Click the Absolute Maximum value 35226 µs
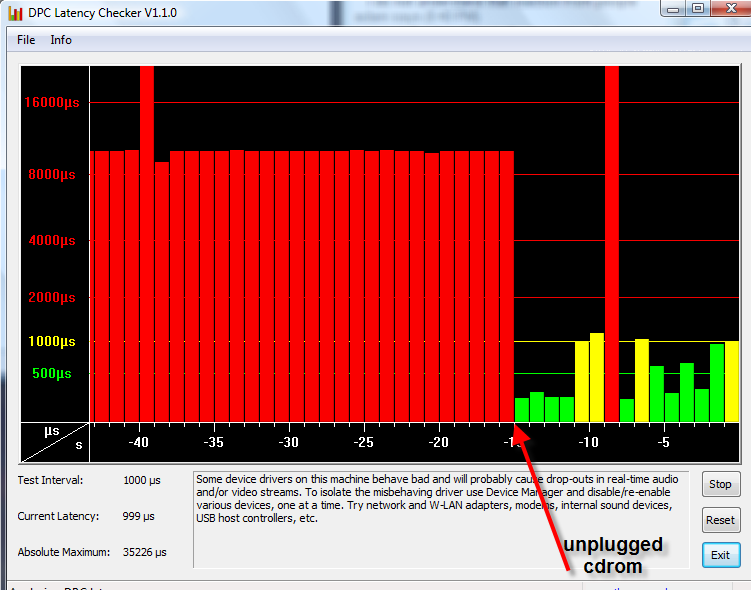Viewport: 751px width, 590px height. [145, 552]
